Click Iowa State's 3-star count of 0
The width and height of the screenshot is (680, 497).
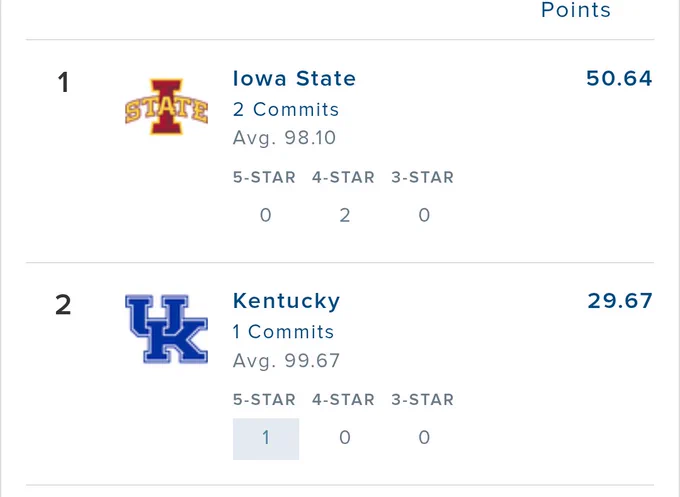pyautogui.click(x=424, y=215)
